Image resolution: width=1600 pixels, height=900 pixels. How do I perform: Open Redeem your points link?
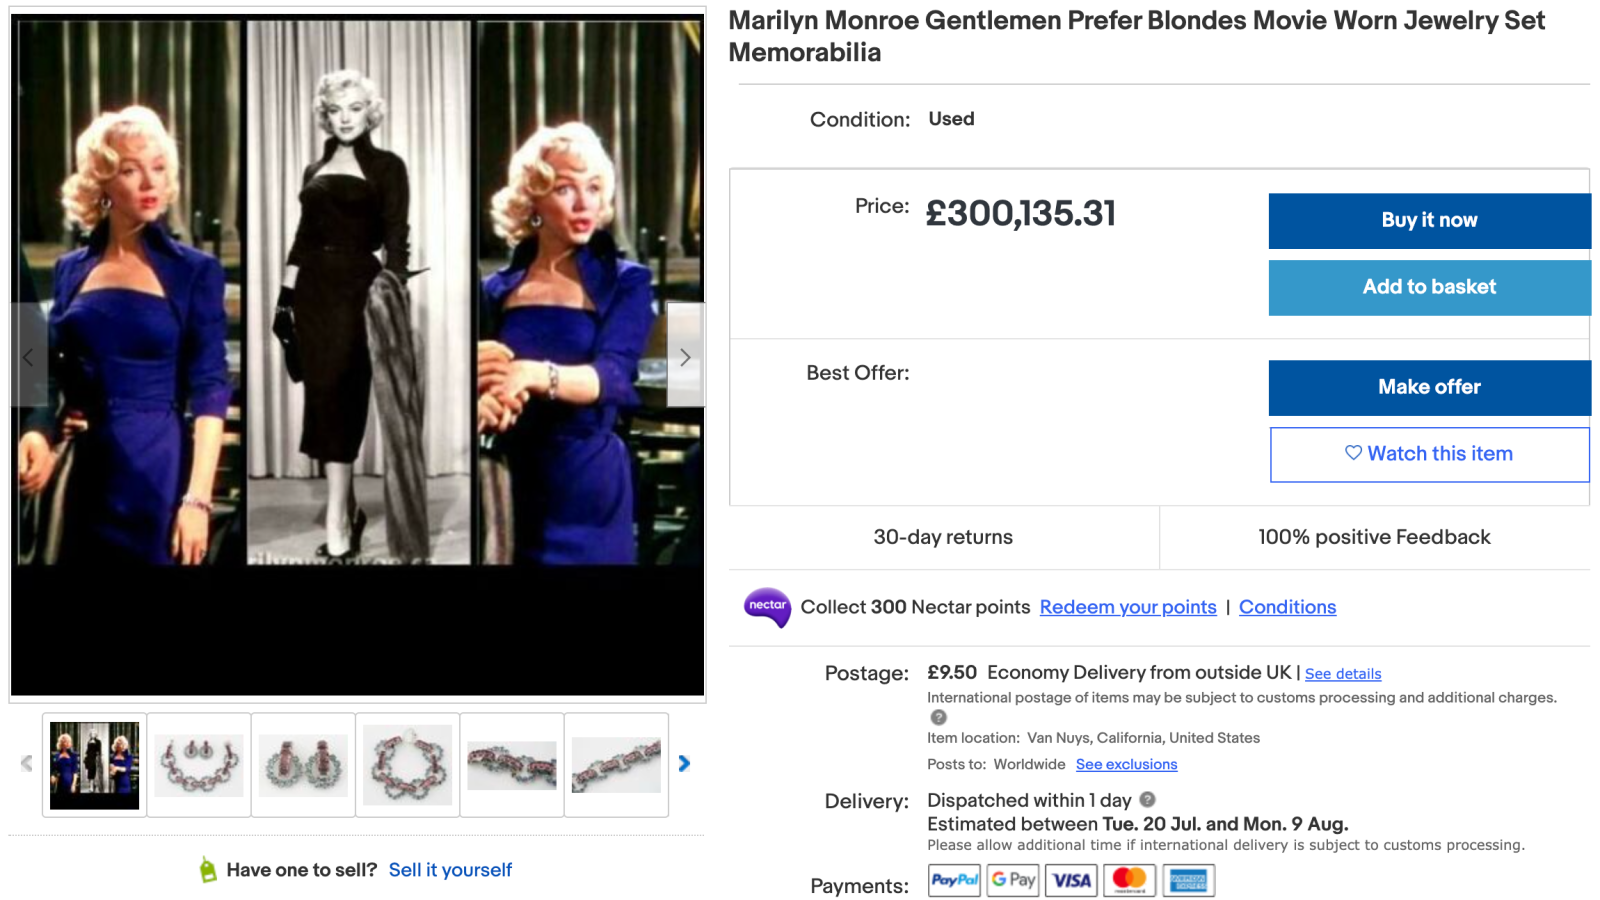coord(1128,607)
